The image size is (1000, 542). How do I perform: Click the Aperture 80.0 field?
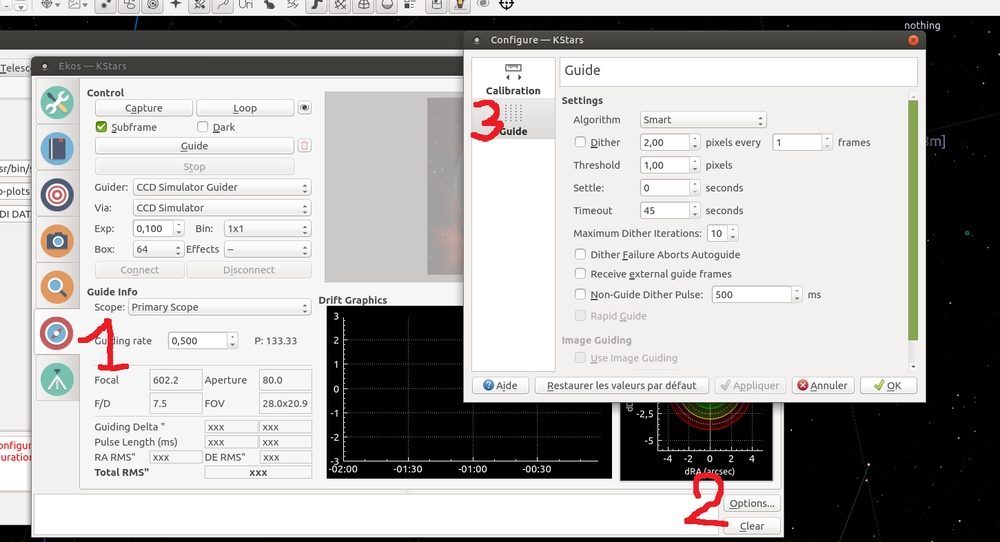point(285,380)
